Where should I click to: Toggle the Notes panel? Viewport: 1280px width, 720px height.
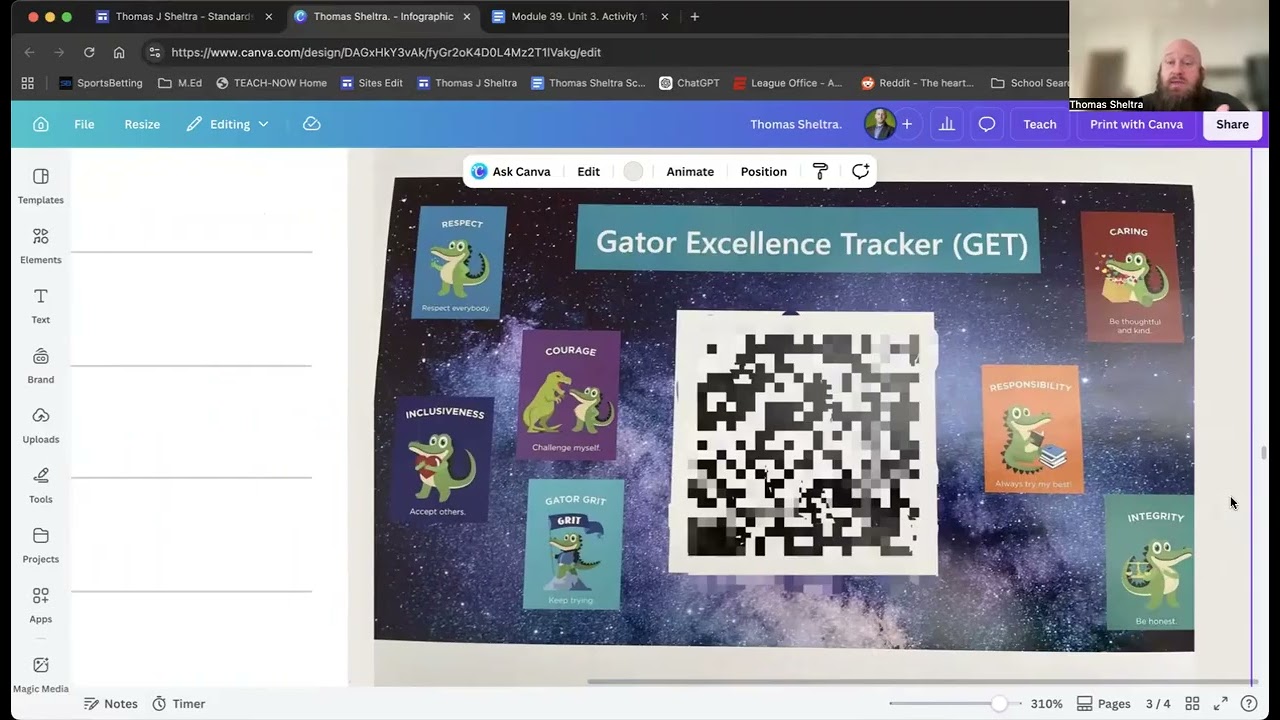click(110, 704)
